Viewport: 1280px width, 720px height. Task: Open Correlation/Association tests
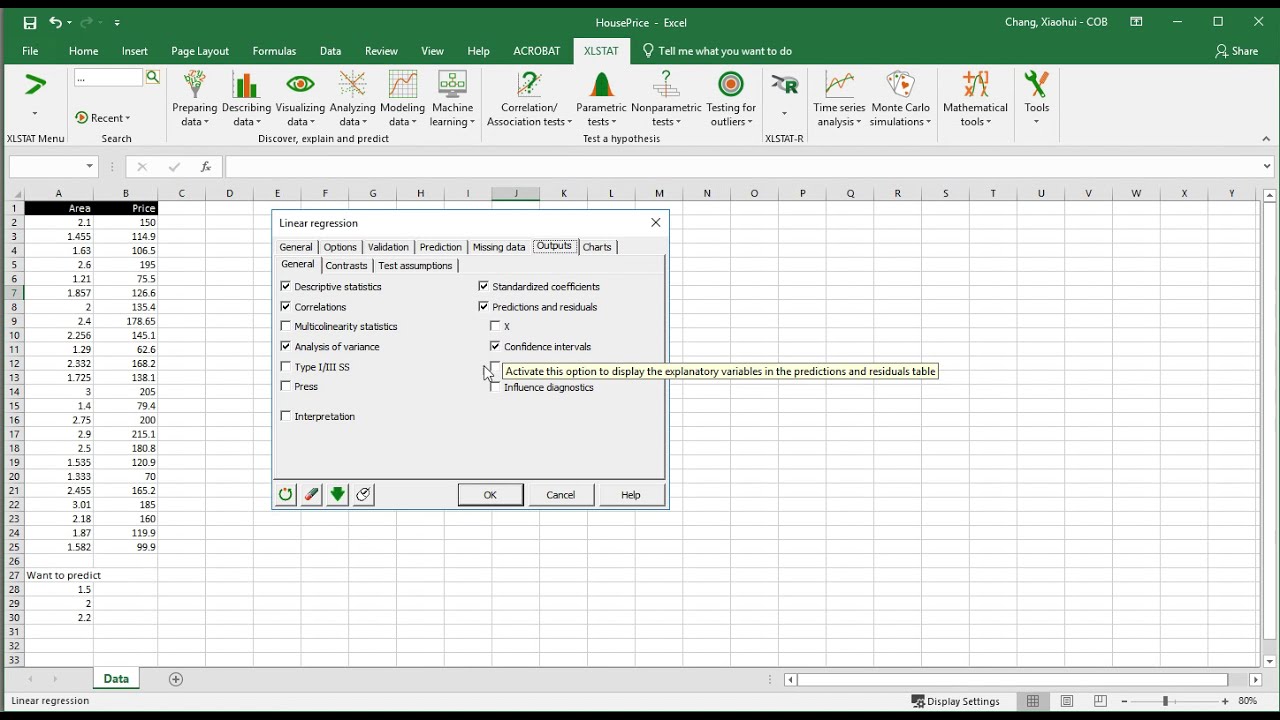click(529, 99)
